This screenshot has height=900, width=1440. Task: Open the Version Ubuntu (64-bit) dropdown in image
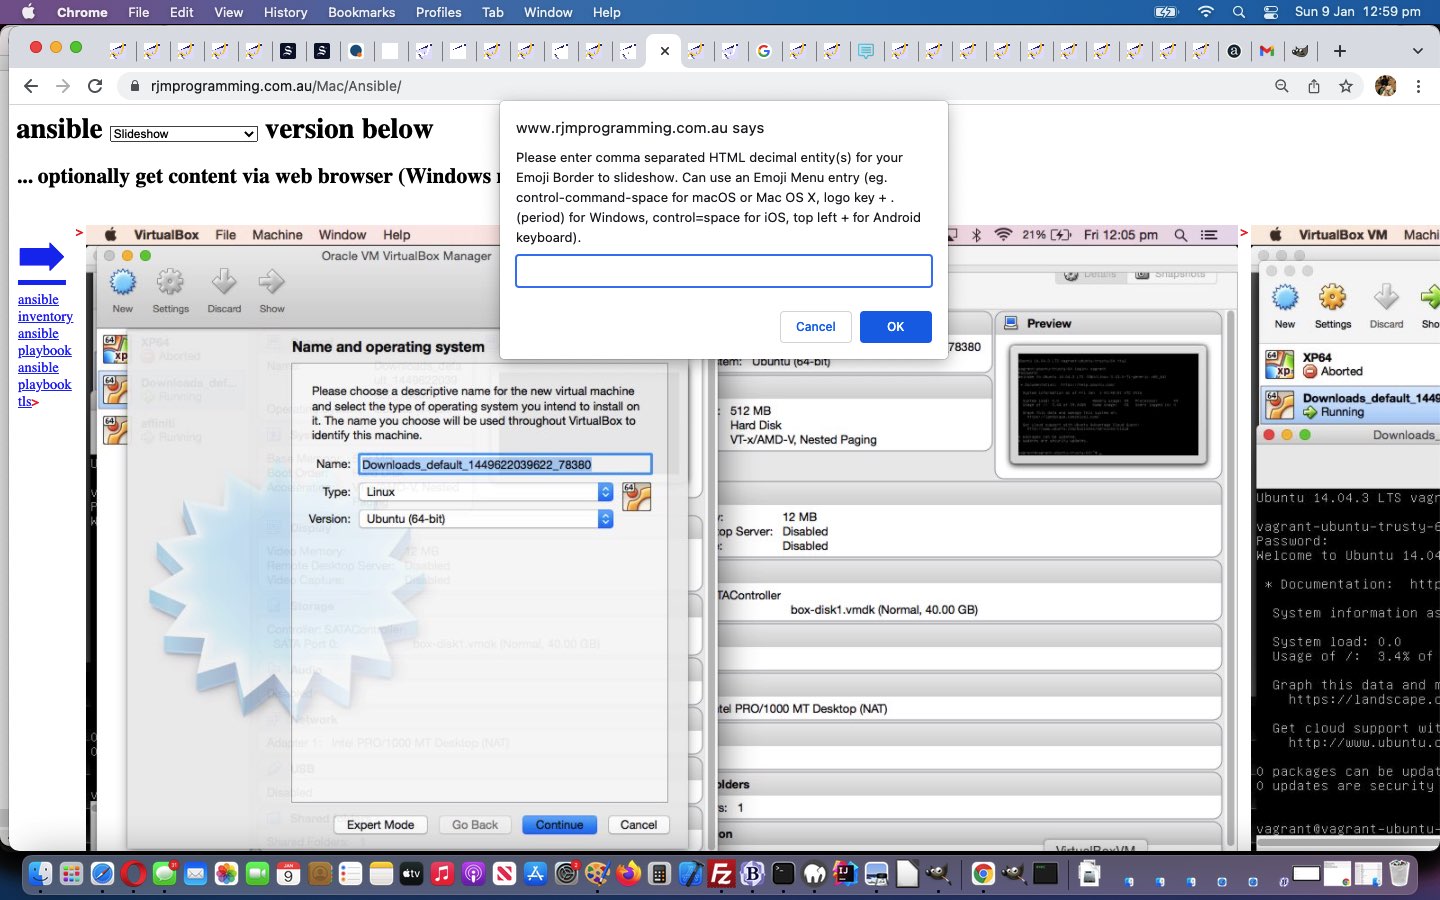tap(486, 519)
